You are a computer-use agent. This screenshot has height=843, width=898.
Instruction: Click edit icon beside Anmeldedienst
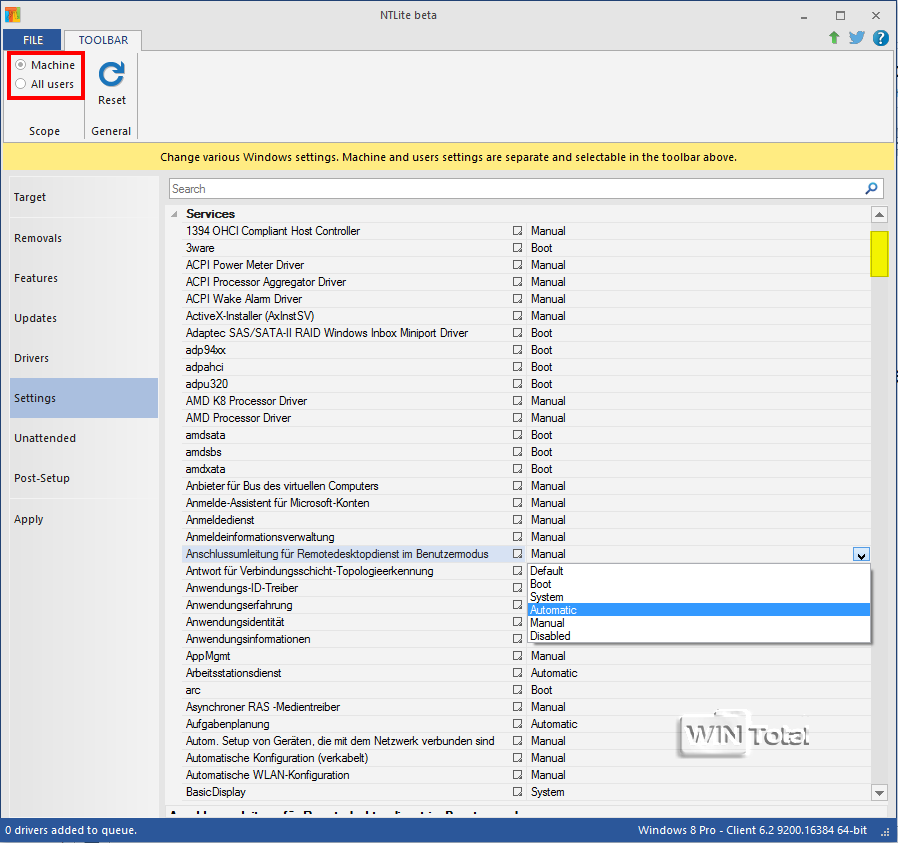(x=517, y=520)
